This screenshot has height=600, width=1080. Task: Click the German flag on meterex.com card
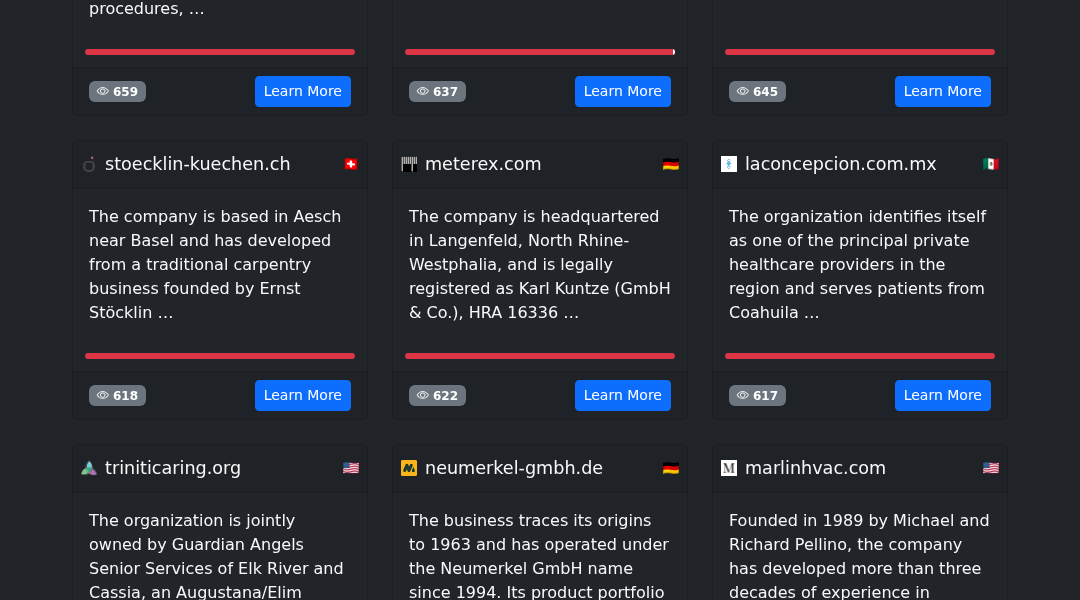click(671, 164)
